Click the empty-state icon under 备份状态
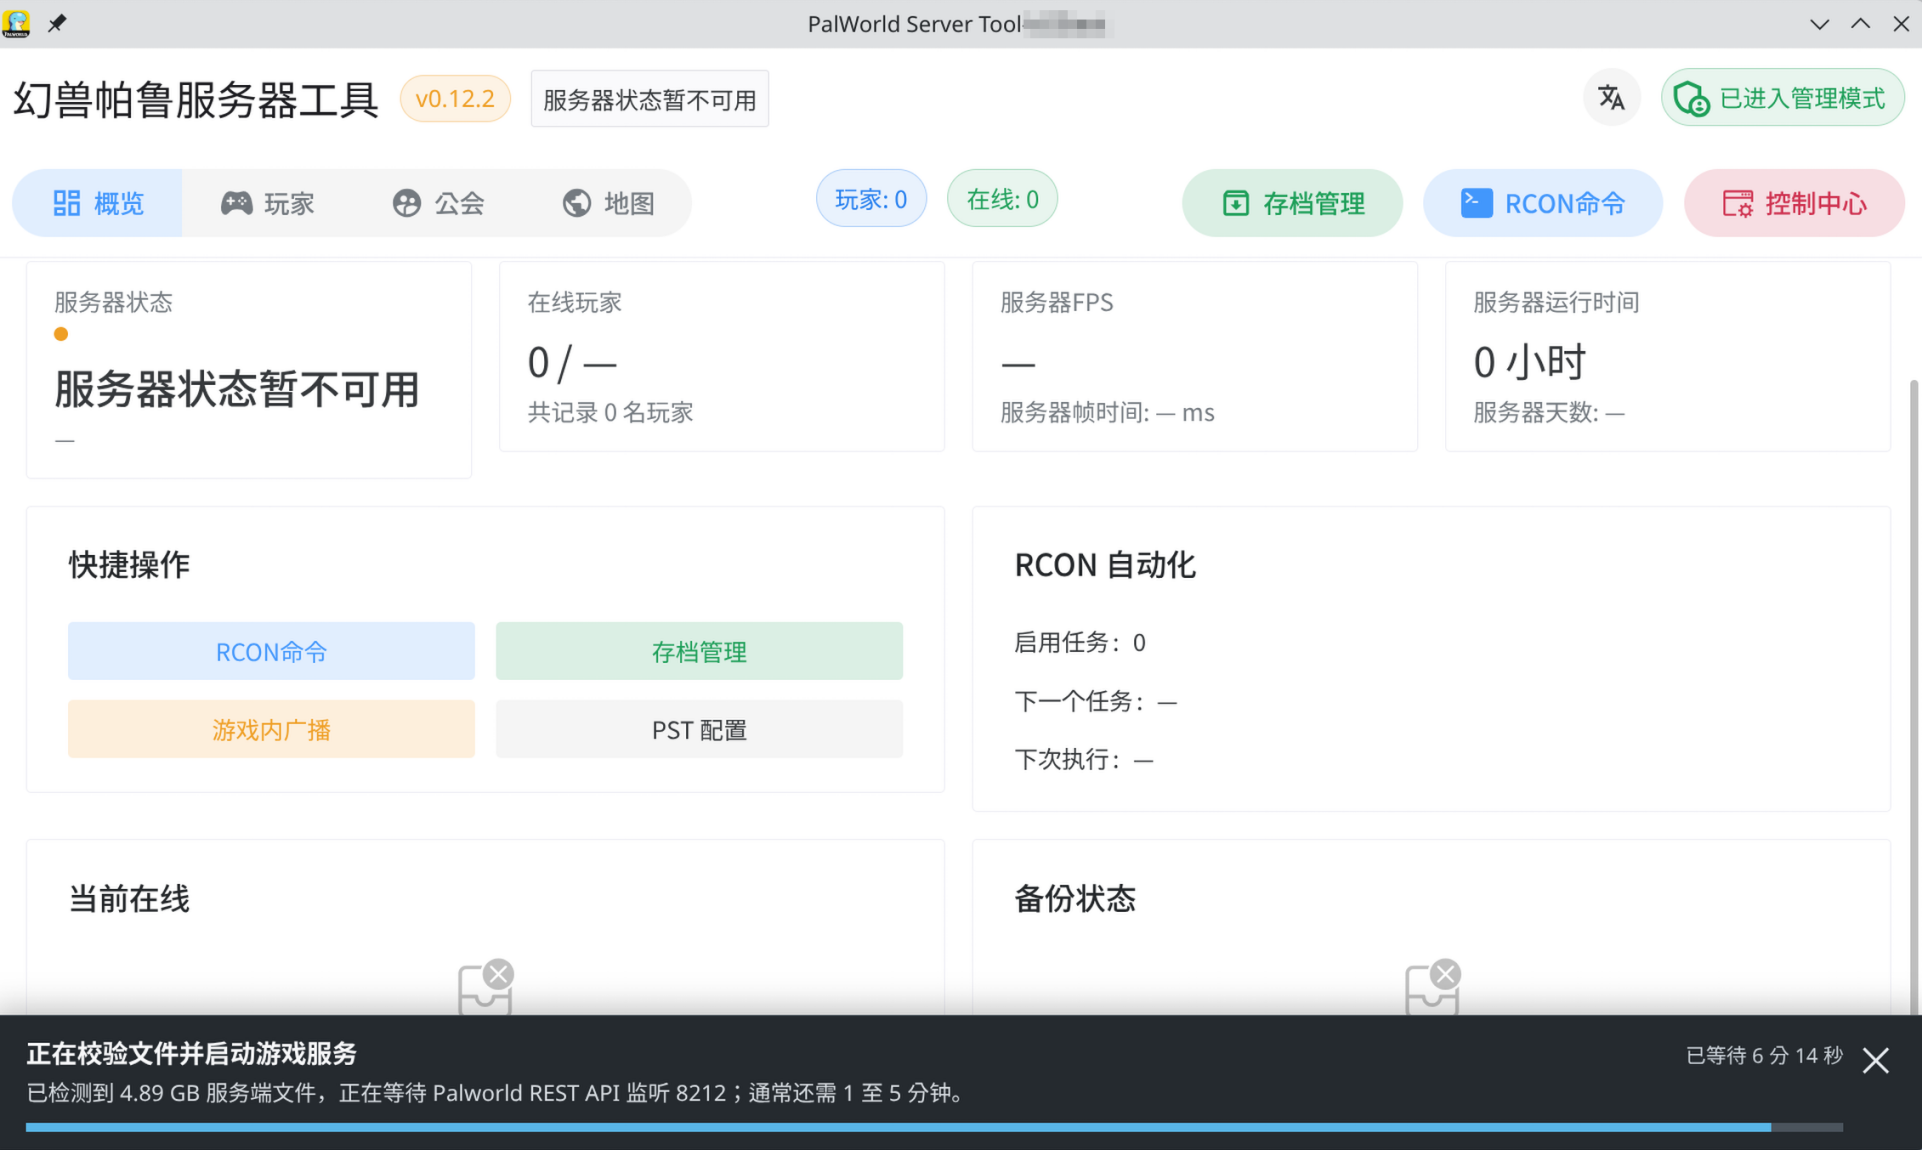 coord(1433,987)
